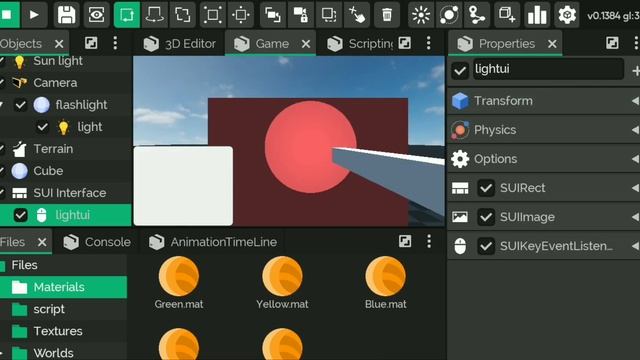Click the touch pointer tool icon
The image size is (640, 360).
click(x=357, y=15)
